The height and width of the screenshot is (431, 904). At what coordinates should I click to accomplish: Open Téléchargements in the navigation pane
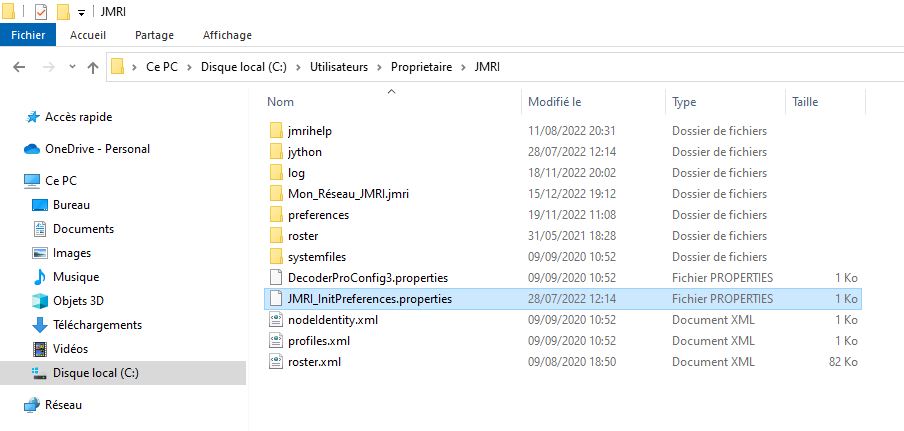97,325
